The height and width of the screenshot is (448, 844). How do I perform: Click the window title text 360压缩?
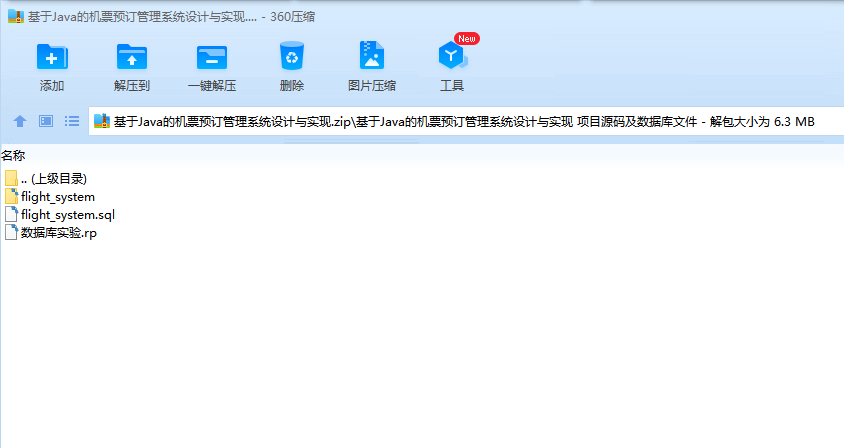(x=292, y=17)
